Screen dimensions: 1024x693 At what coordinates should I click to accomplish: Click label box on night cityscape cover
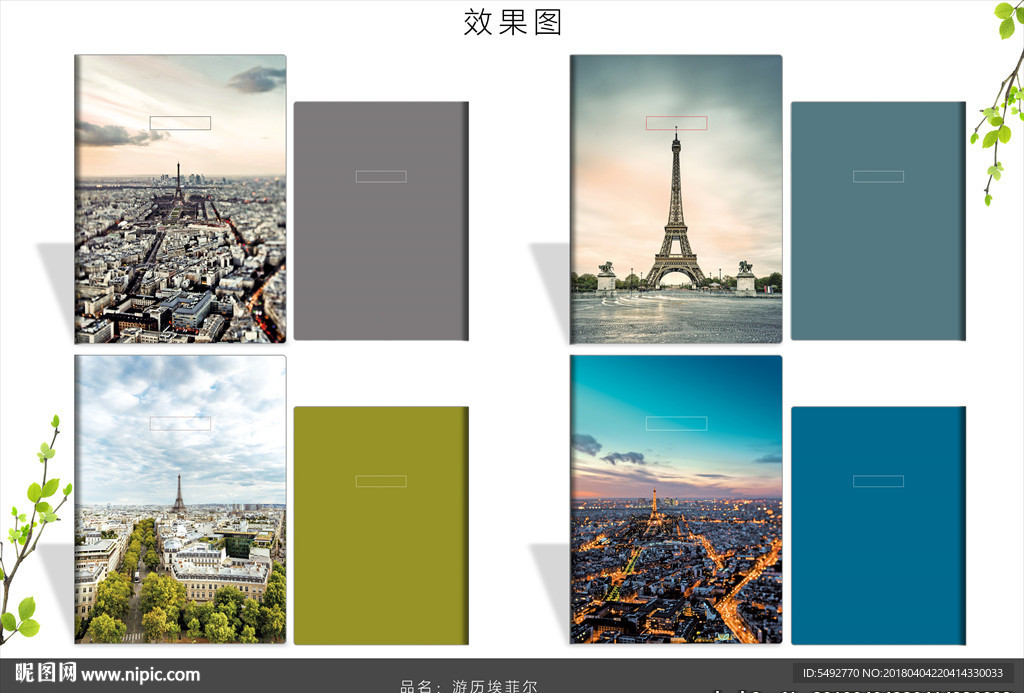click(x=677, y=423)
